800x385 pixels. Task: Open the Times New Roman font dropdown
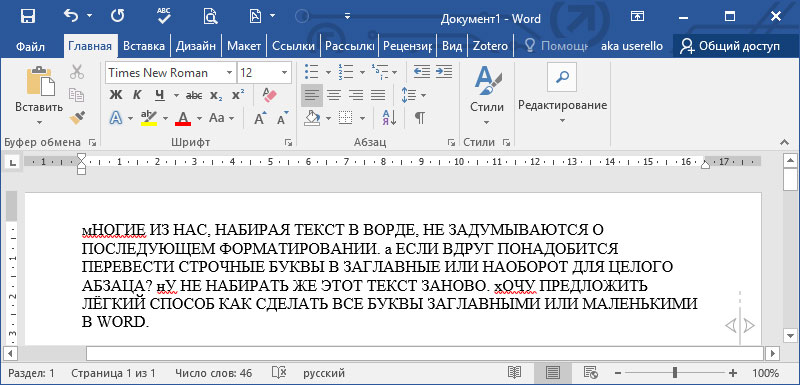(x=230, y=73)
